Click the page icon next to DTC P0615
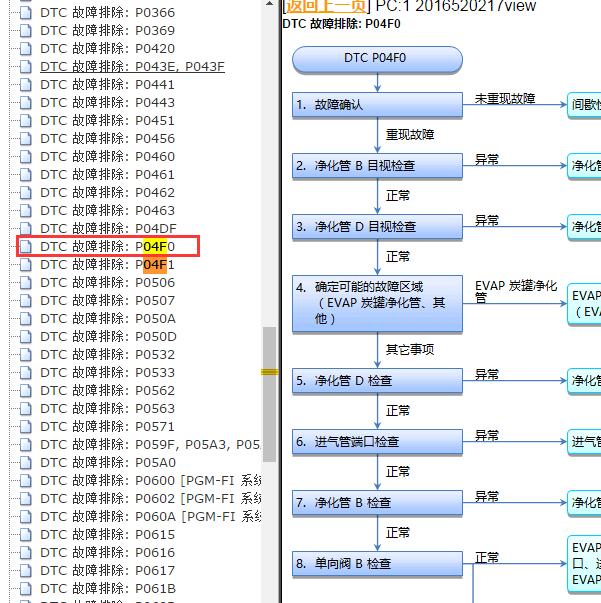Screen dimensions: 601x603 point(25,535)
